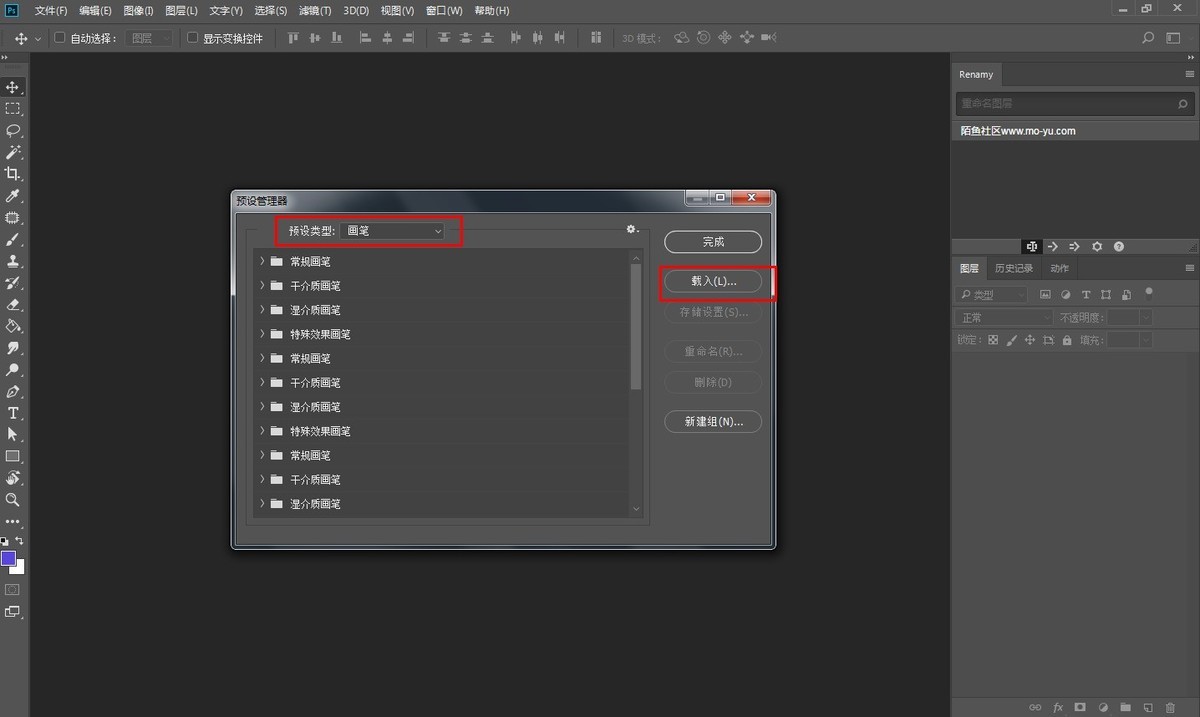Click the 载入(L)... button
This screenshot has height=717, width=1200.
pos(713,282)
